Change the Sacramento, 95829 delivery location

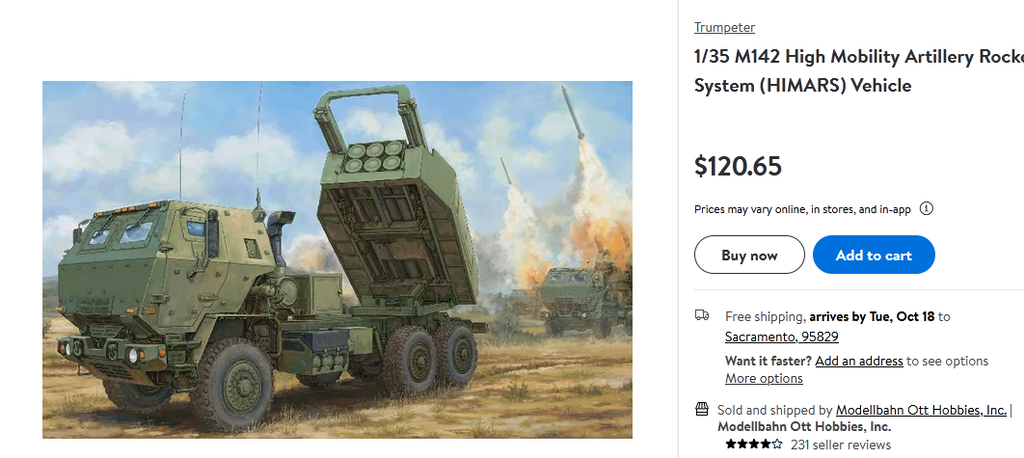coord(782,337)
